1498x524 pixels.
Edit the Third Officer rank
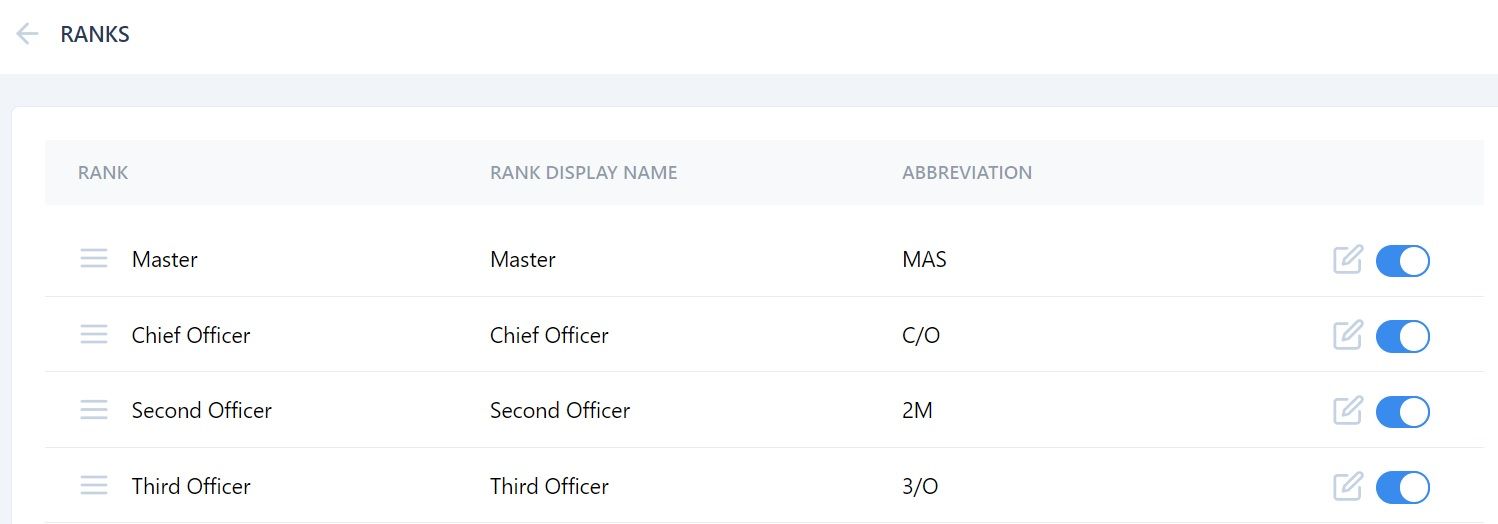click(x=1348, y=486)
